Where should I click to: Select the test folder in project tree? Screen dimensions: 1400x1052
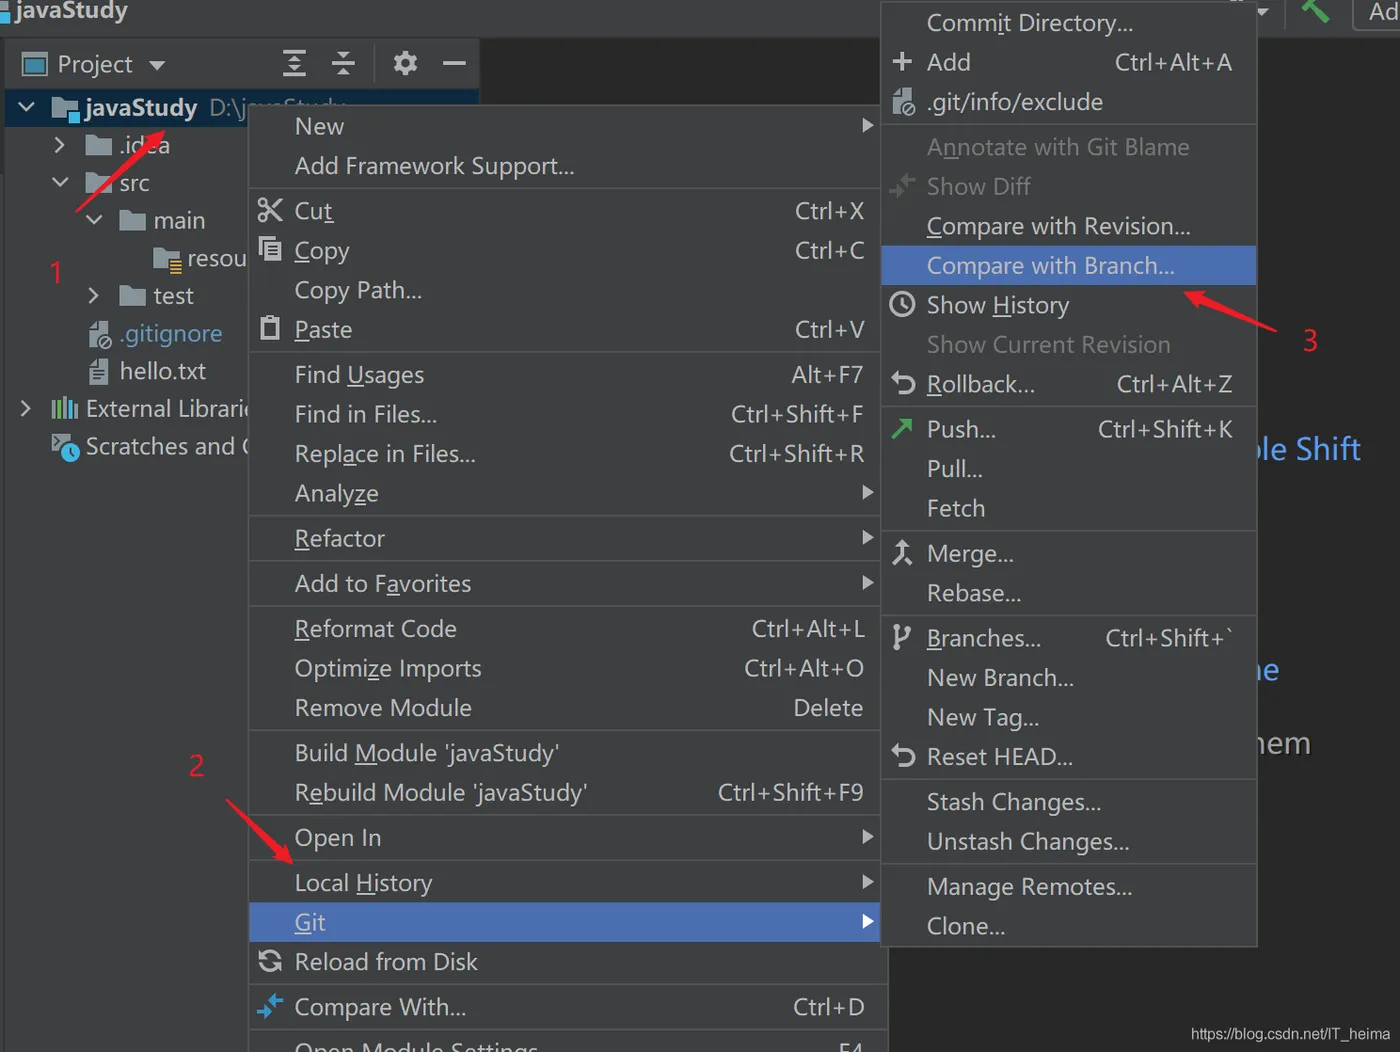(x=173, y=296)
